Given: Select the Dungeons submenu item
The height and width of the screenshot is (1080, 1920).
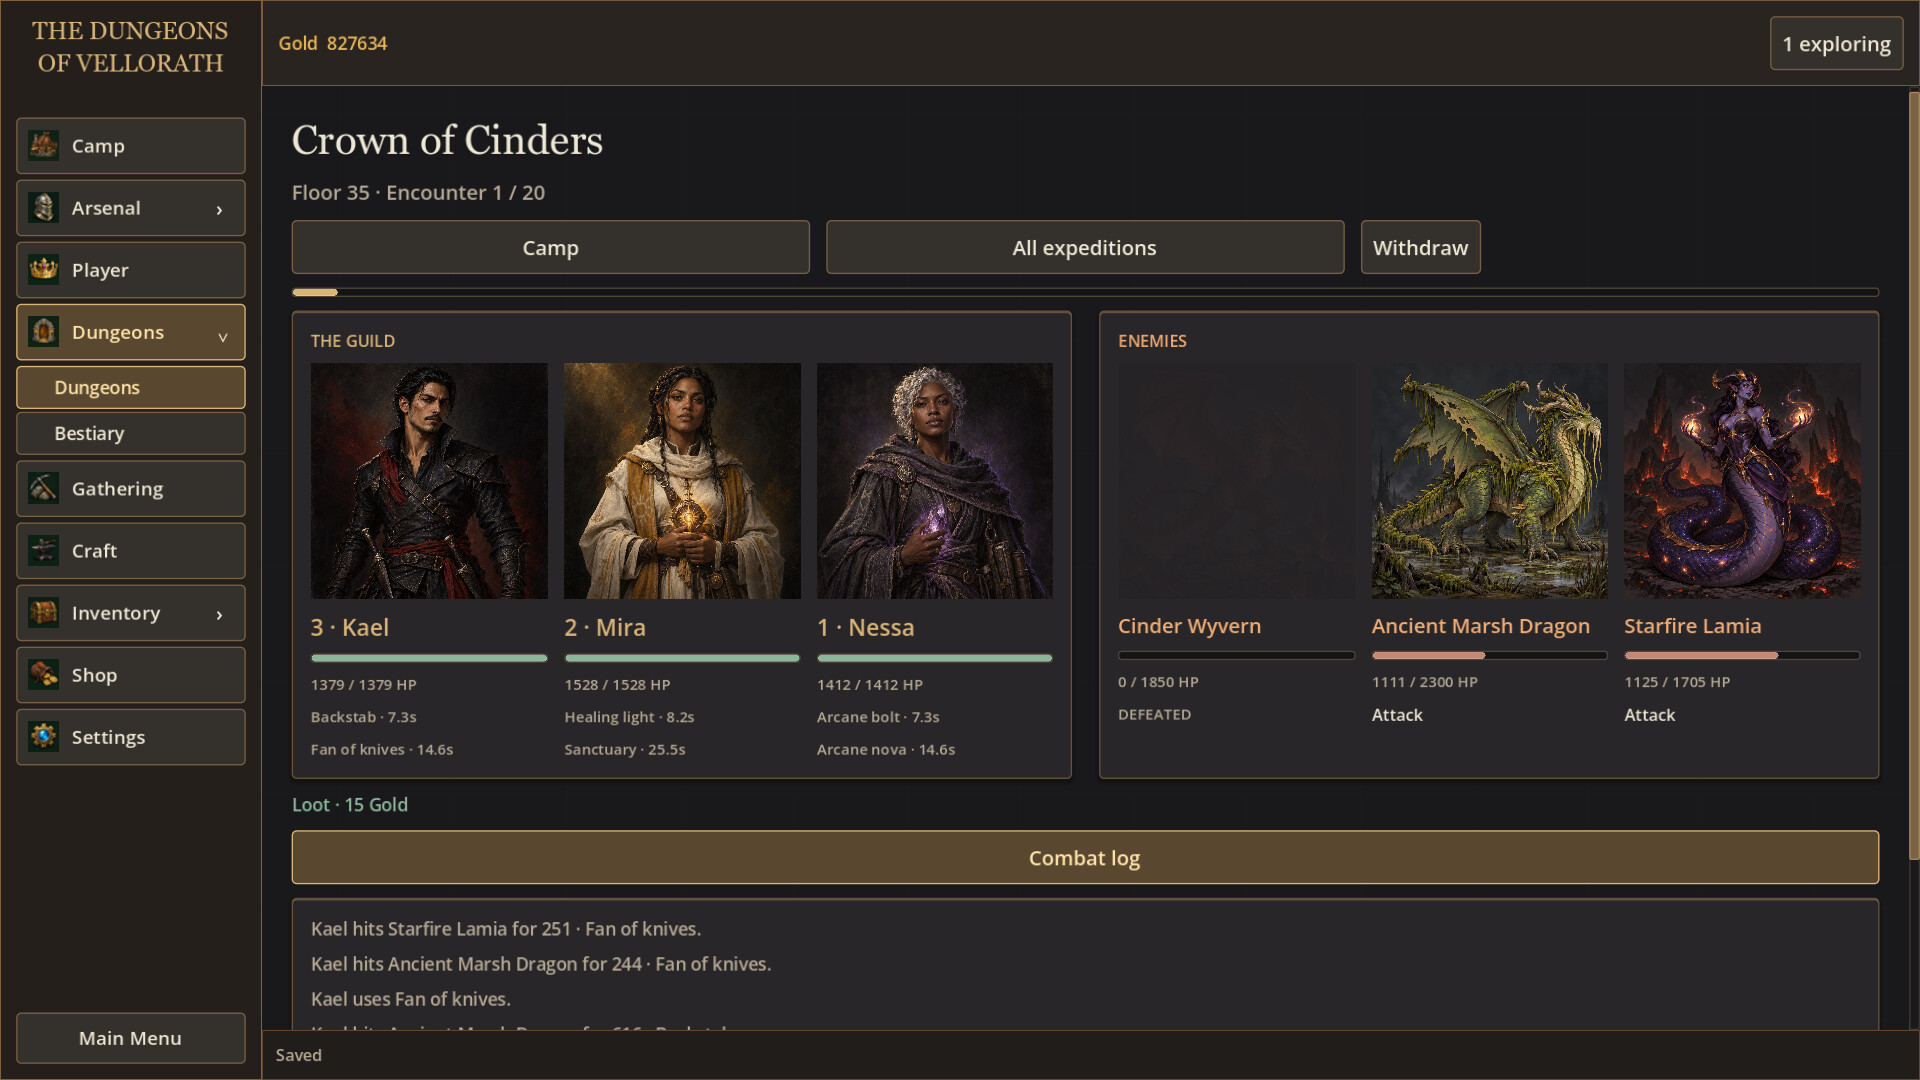Looking at the screenshot, I should (131, 388).
